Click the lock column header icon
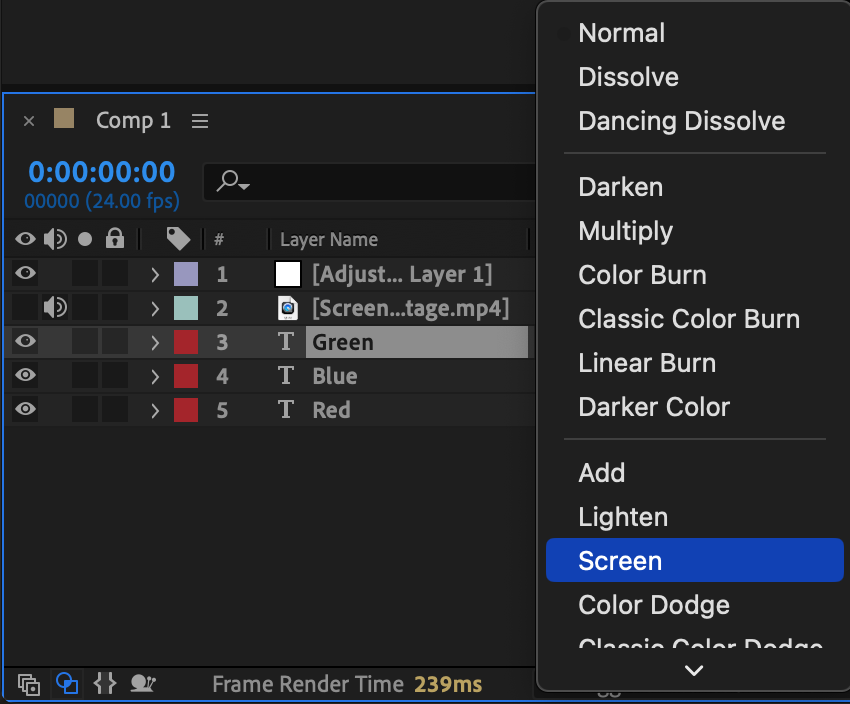 pyautogui.click(x=115, y=239)
